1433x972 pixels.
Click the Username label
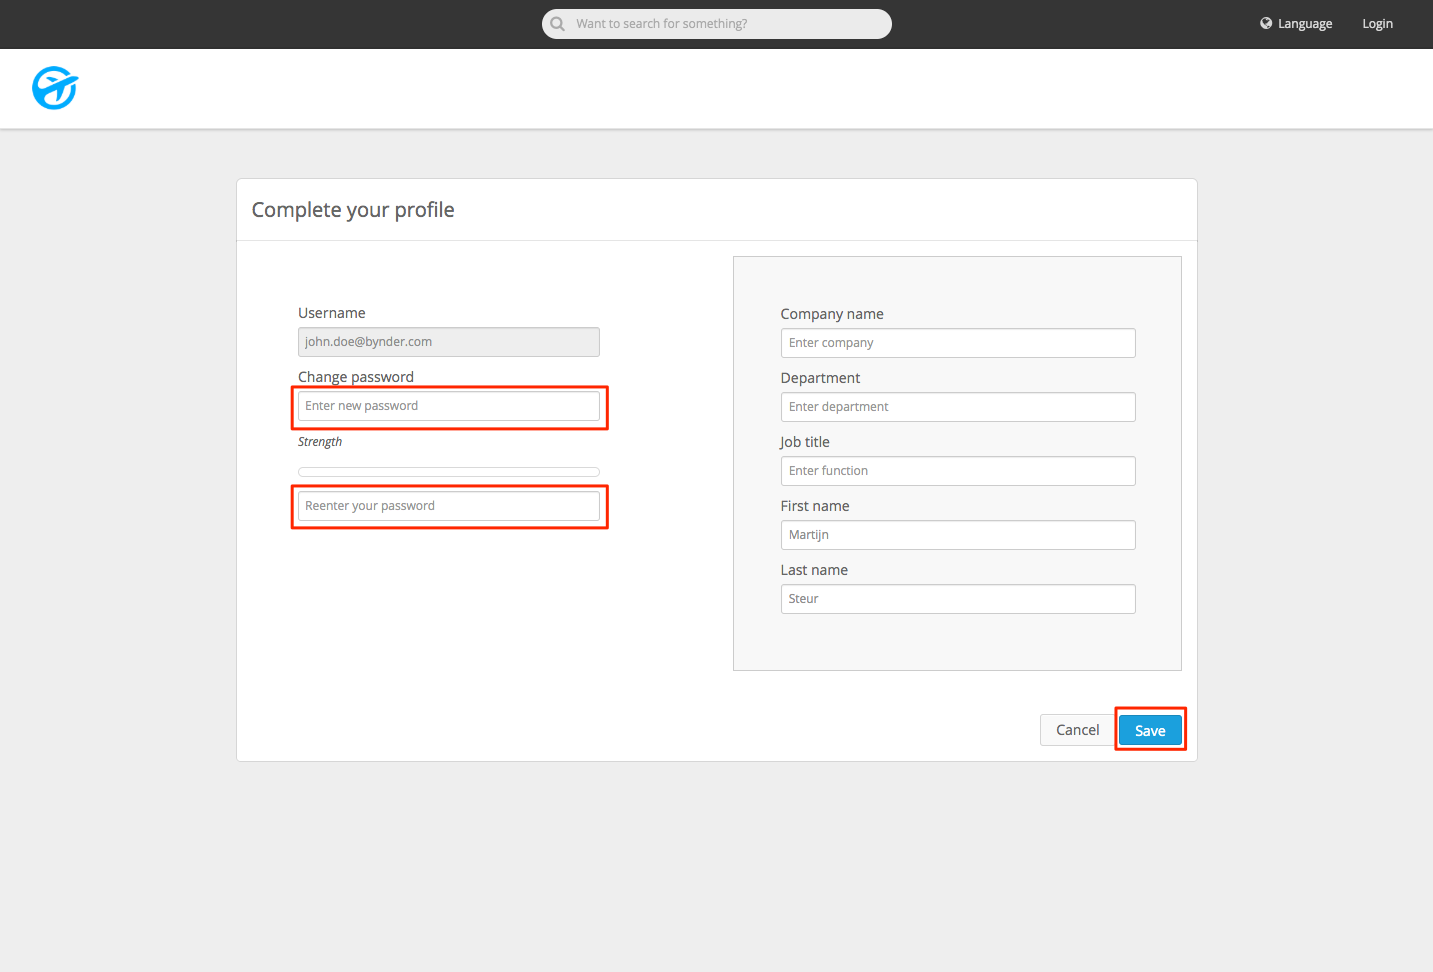332,313
